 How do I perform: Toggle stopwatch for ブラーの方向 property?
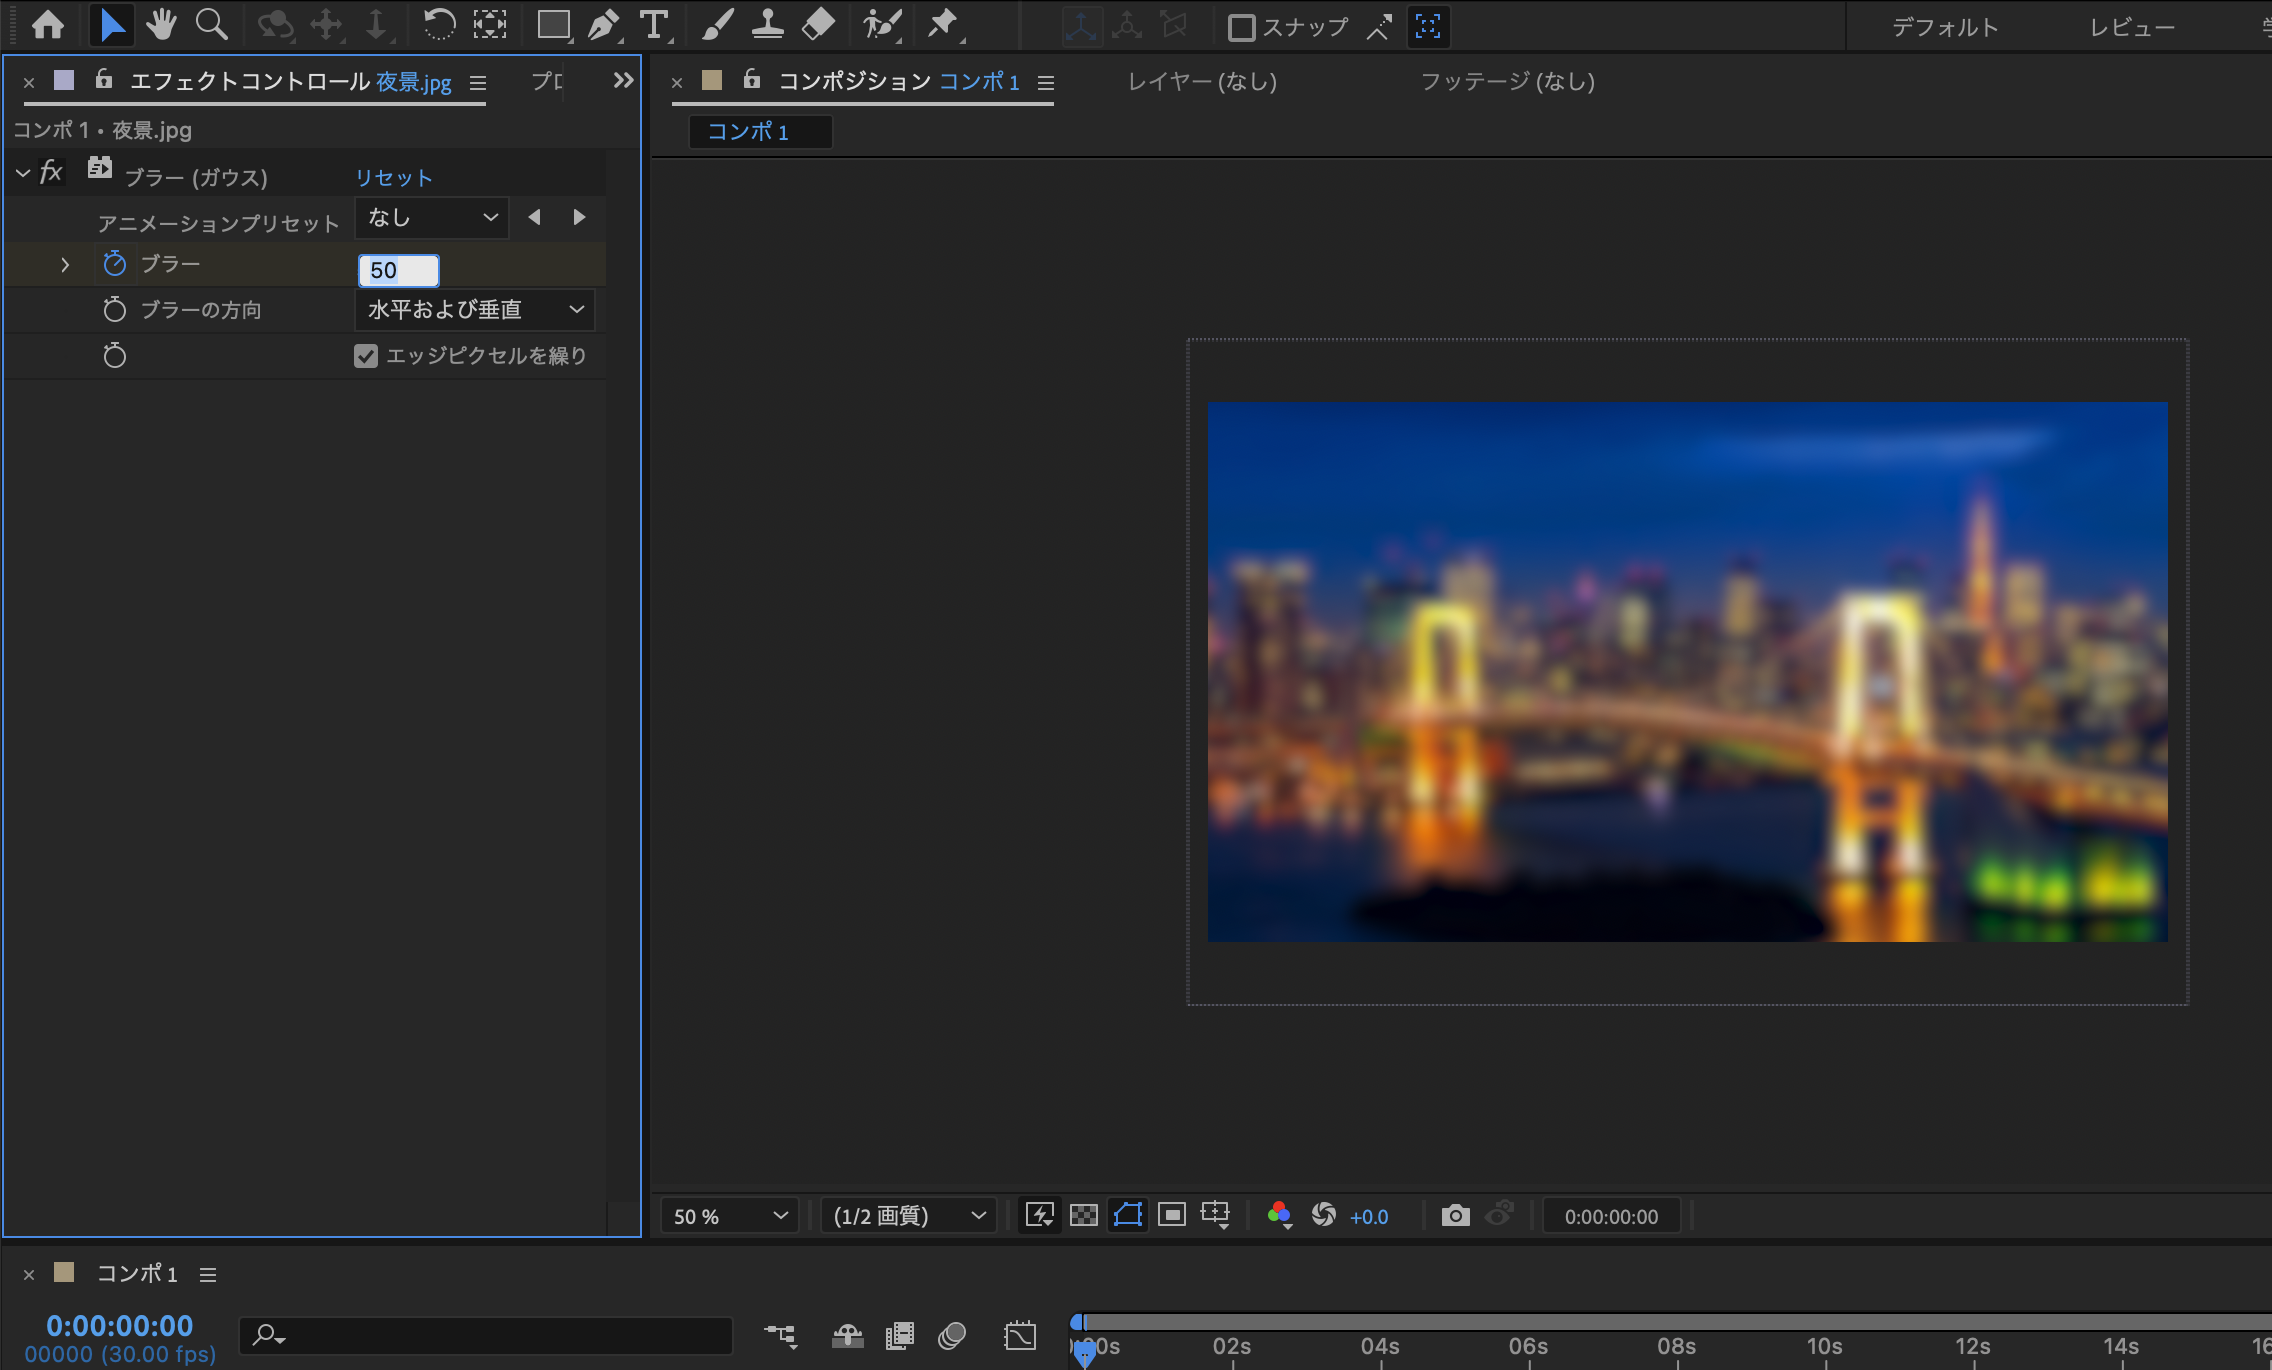click(x=115, y=310)
